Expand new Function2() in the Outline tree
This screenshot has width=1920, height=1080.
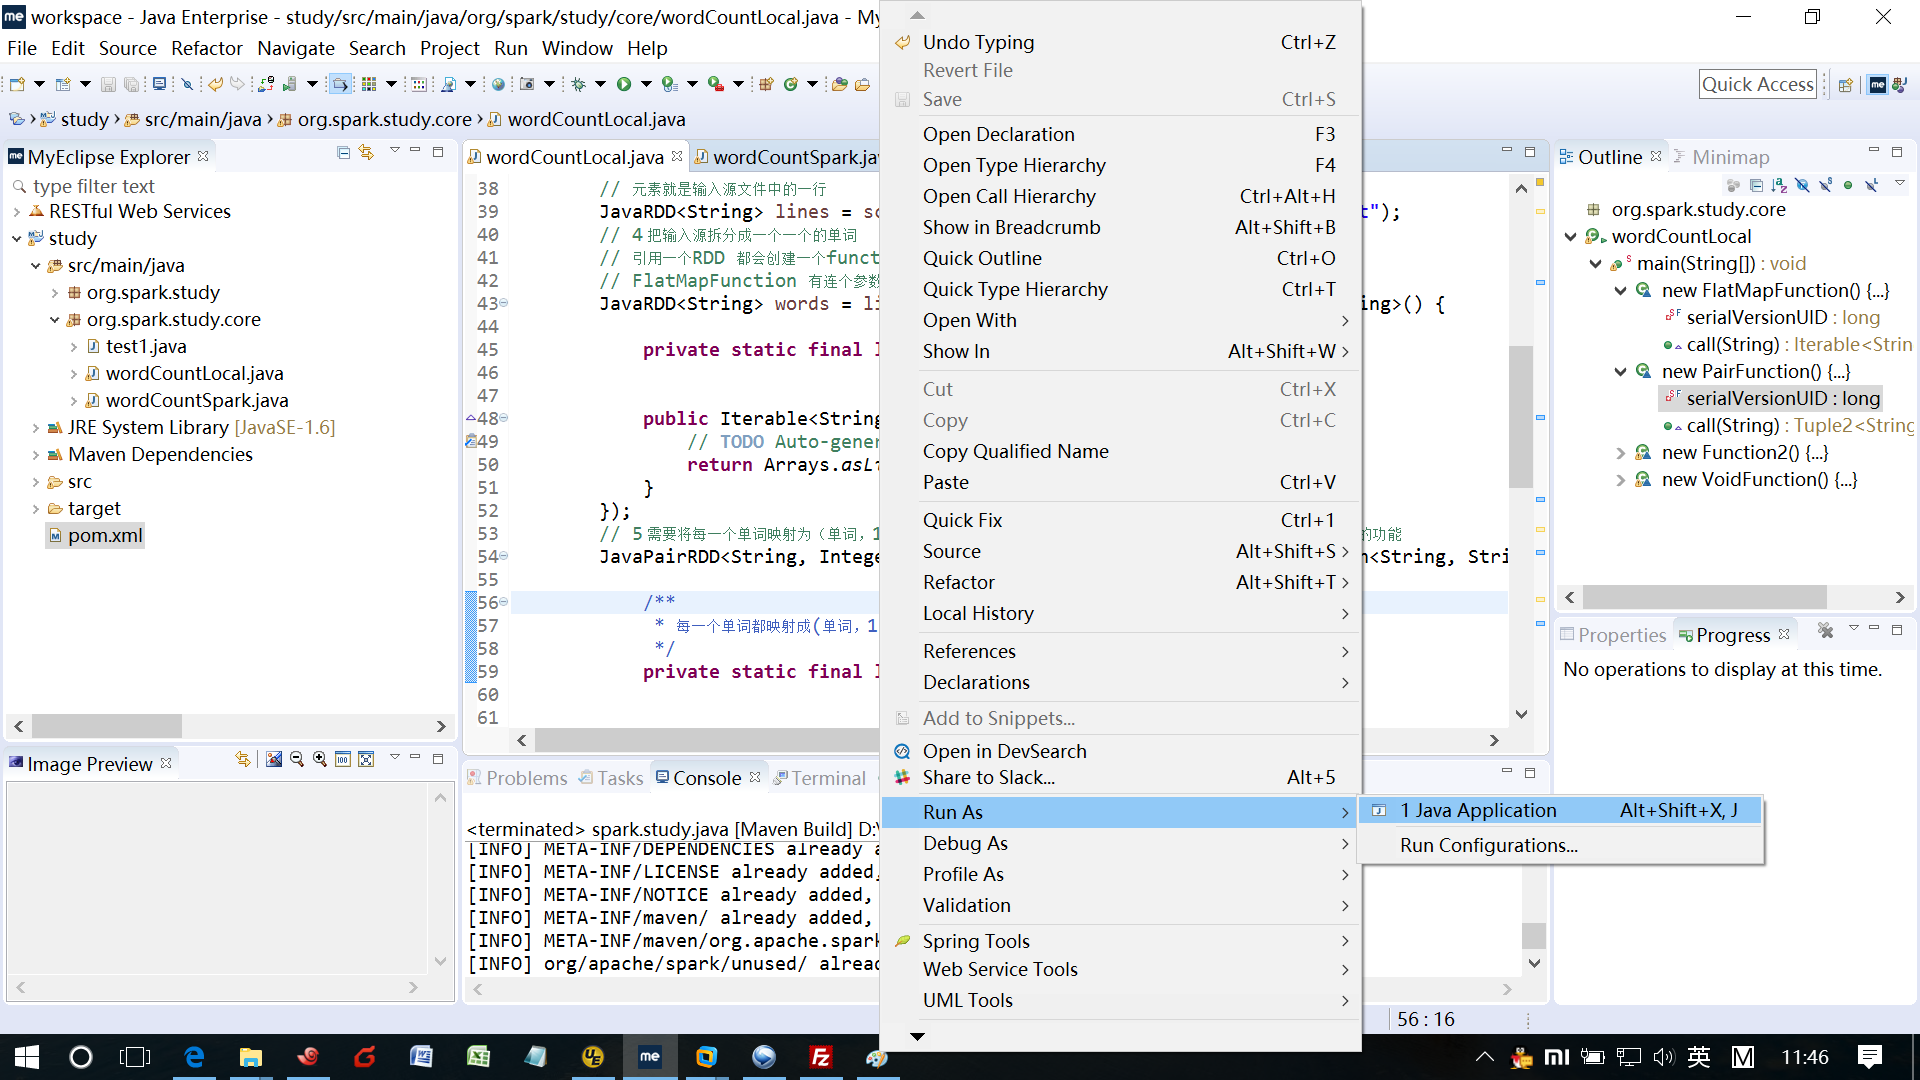pos(1622,452)
